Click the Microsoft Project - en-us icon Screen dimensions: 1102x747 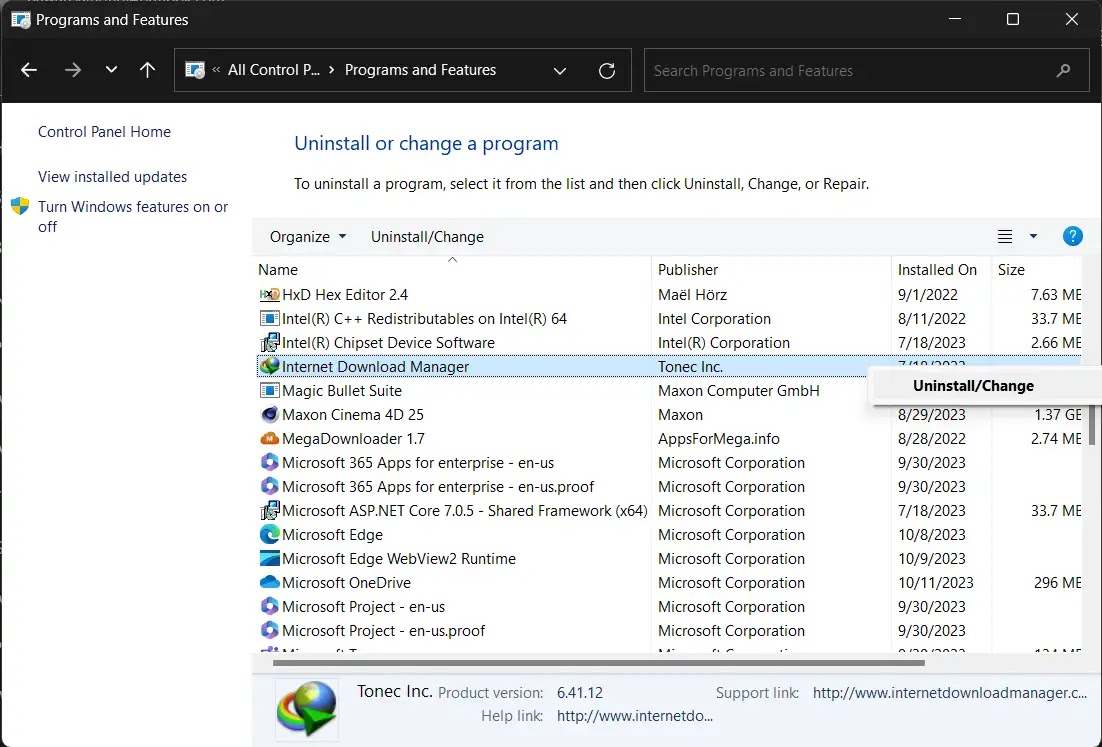coord(270,606)
